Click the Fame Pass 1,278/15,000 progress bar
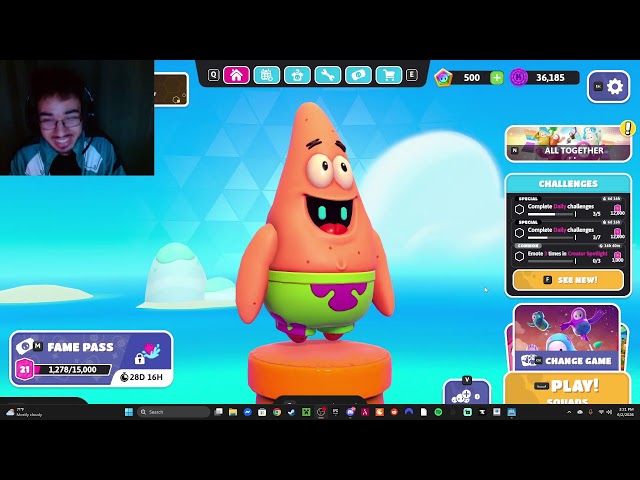Image resolution: width=640 pixels, height=480 pixels. 72,370
